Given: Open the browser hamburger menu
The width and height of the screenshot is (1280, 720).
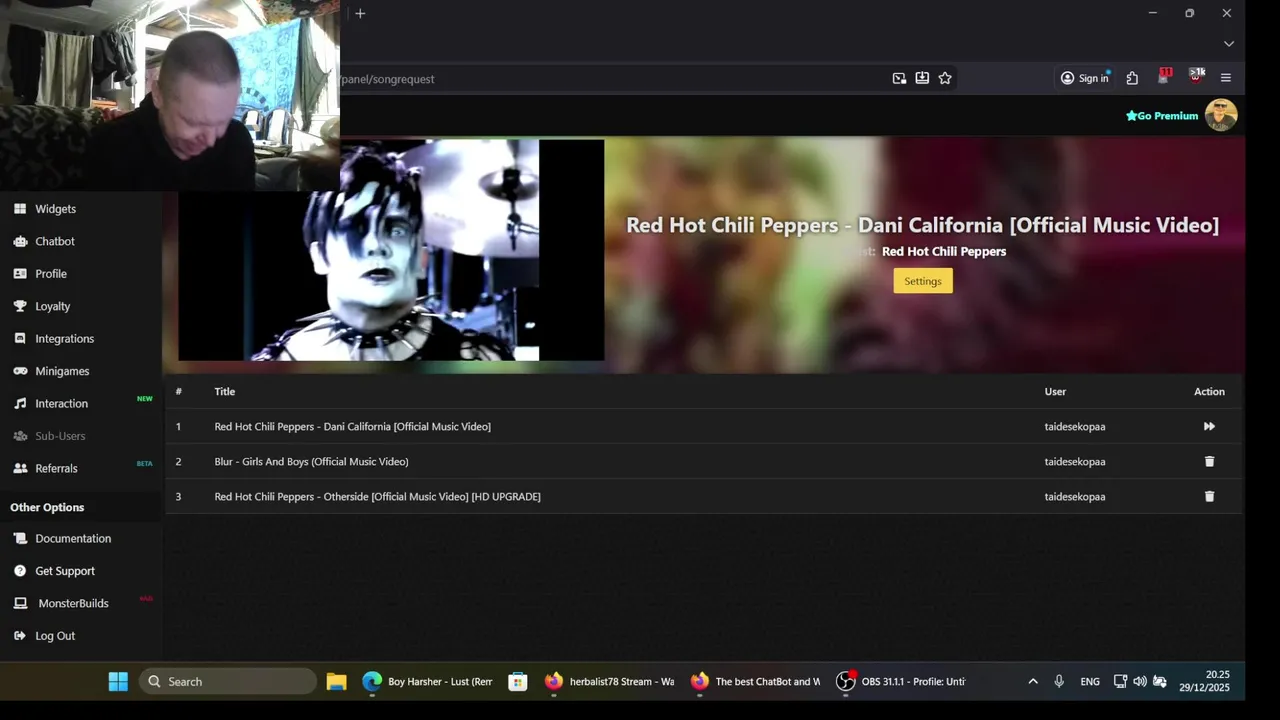Looking at the screenshot, I should pos(1226,78).
